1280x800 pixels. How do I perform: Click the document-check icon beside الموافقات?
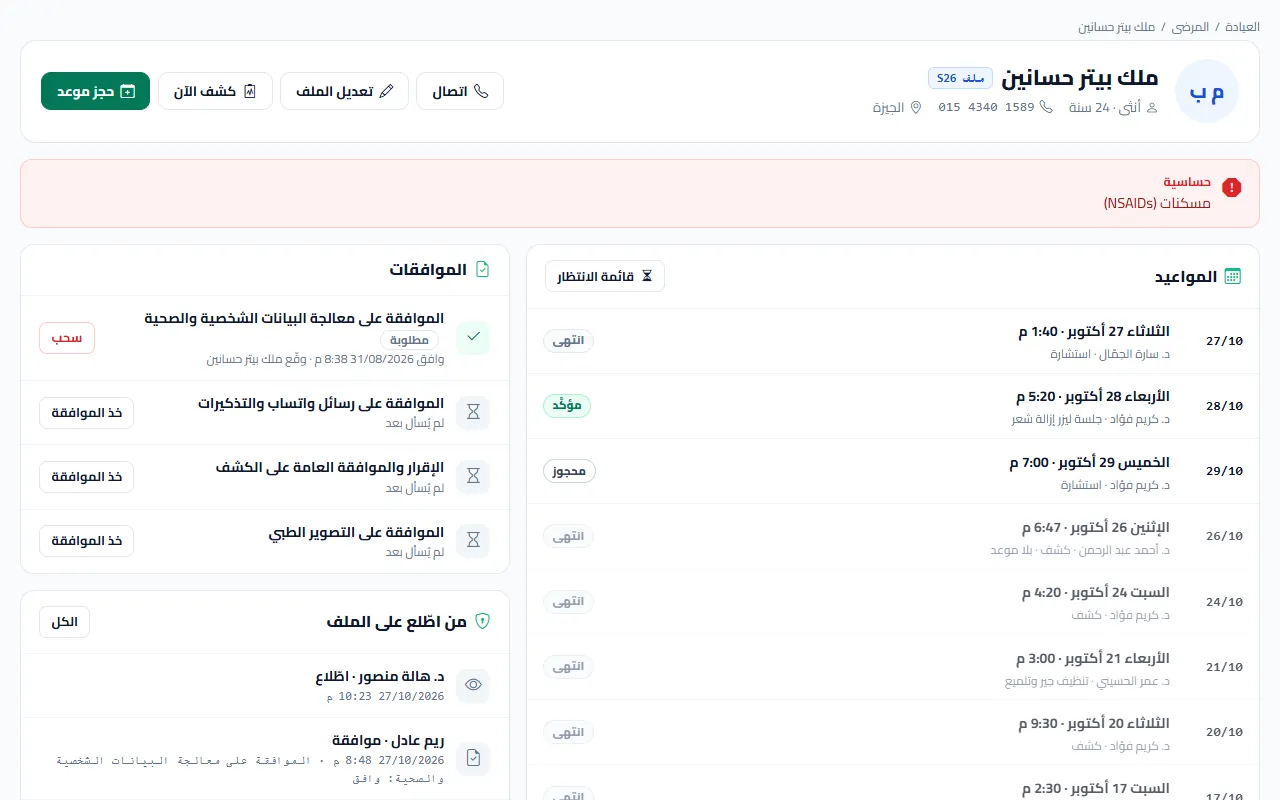pyautogui.click(x=482, y=269)
